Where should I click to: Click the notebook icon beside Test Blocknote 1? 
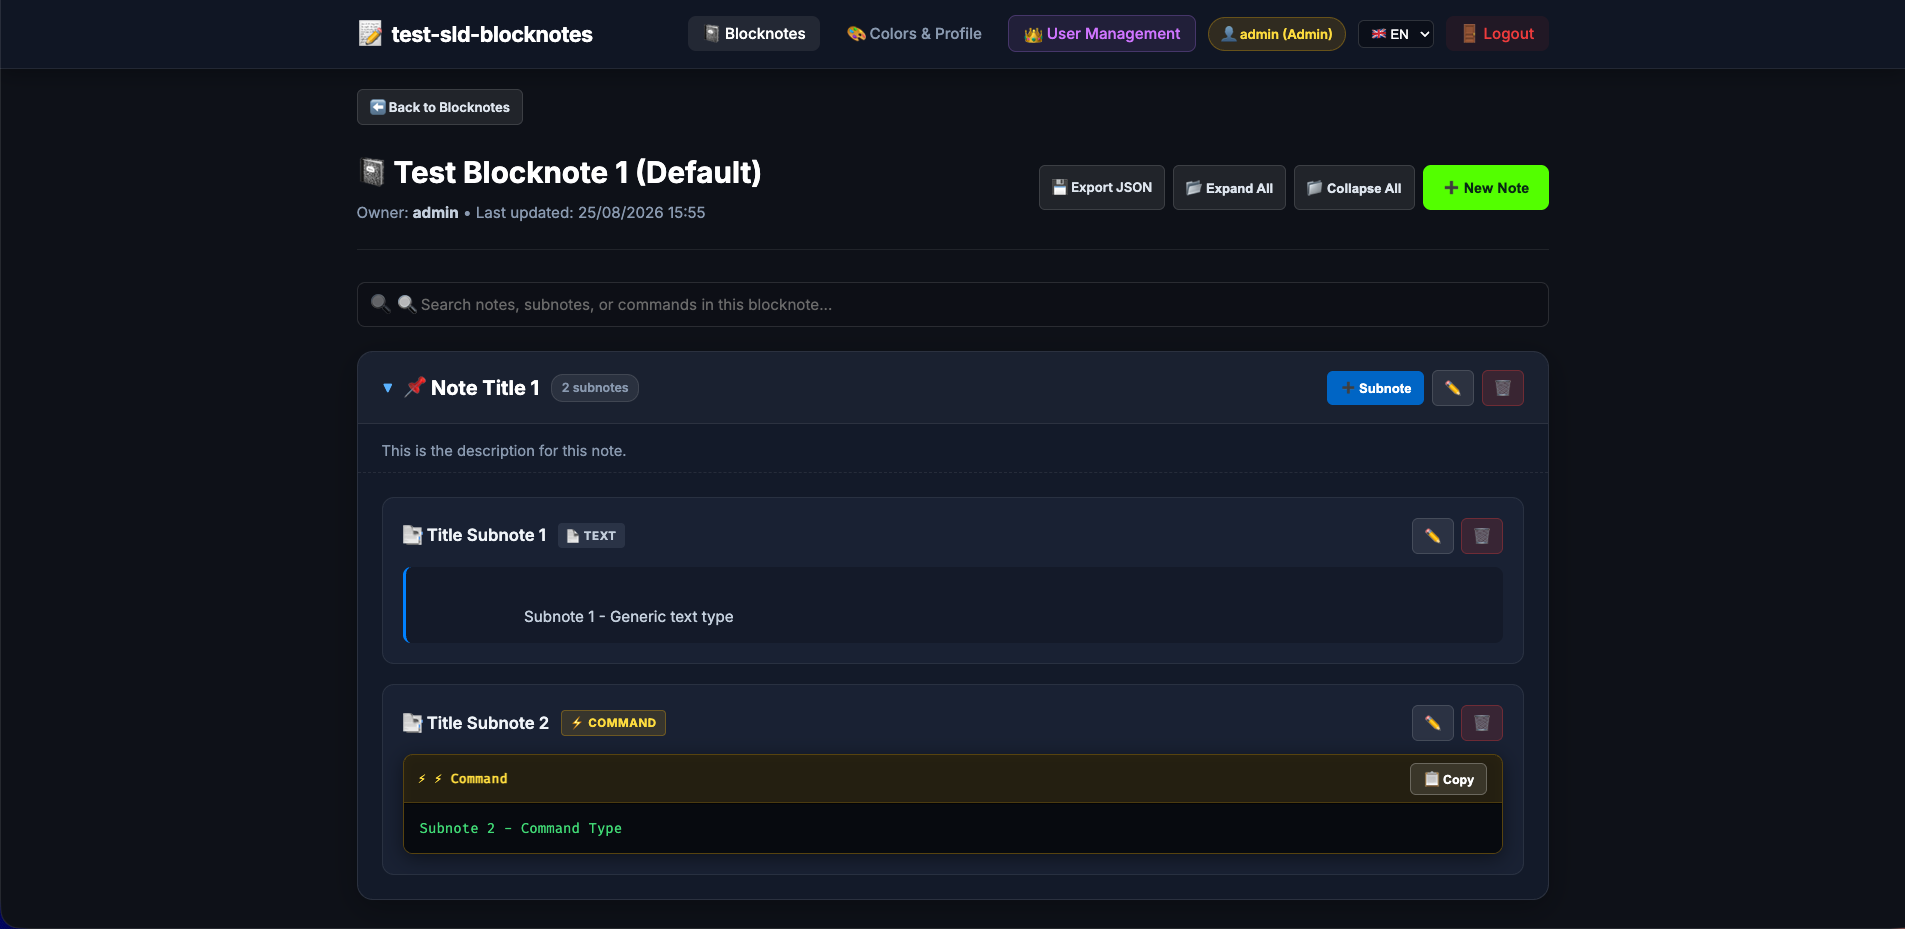click(372, 172)
